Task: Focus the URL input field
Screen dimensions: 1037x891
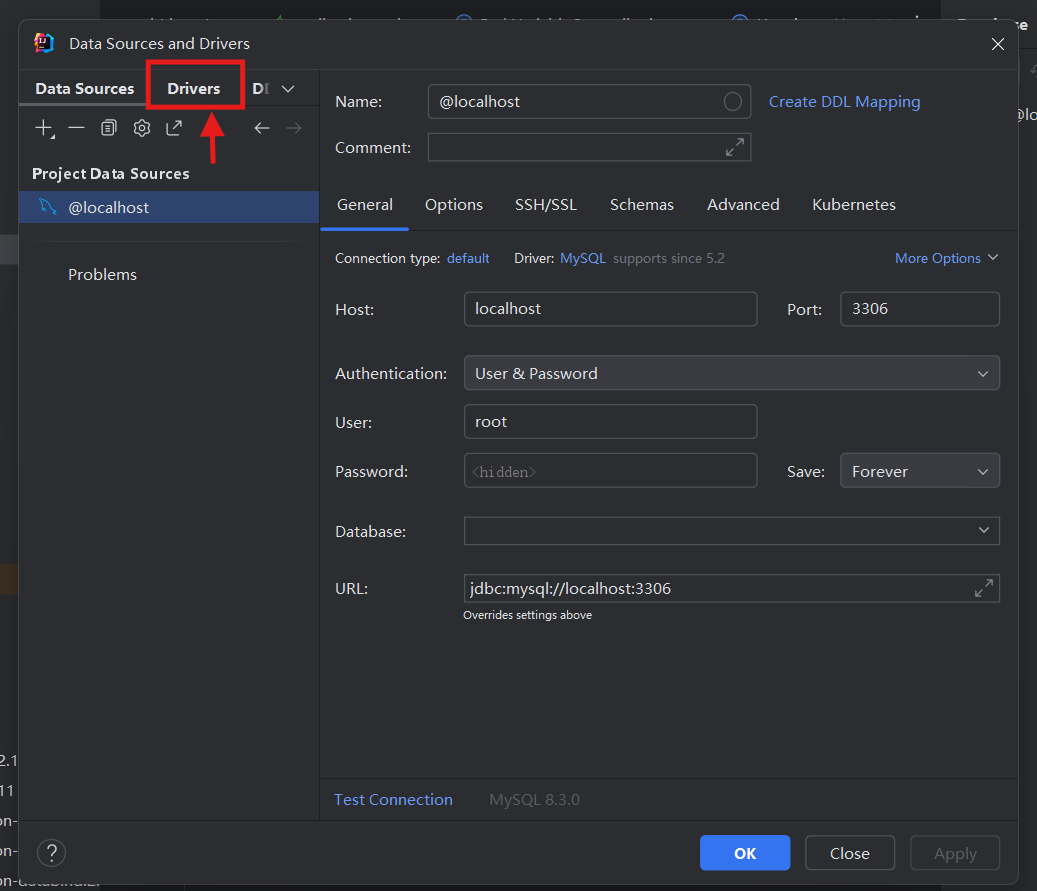Action: (x=731, y=588)
